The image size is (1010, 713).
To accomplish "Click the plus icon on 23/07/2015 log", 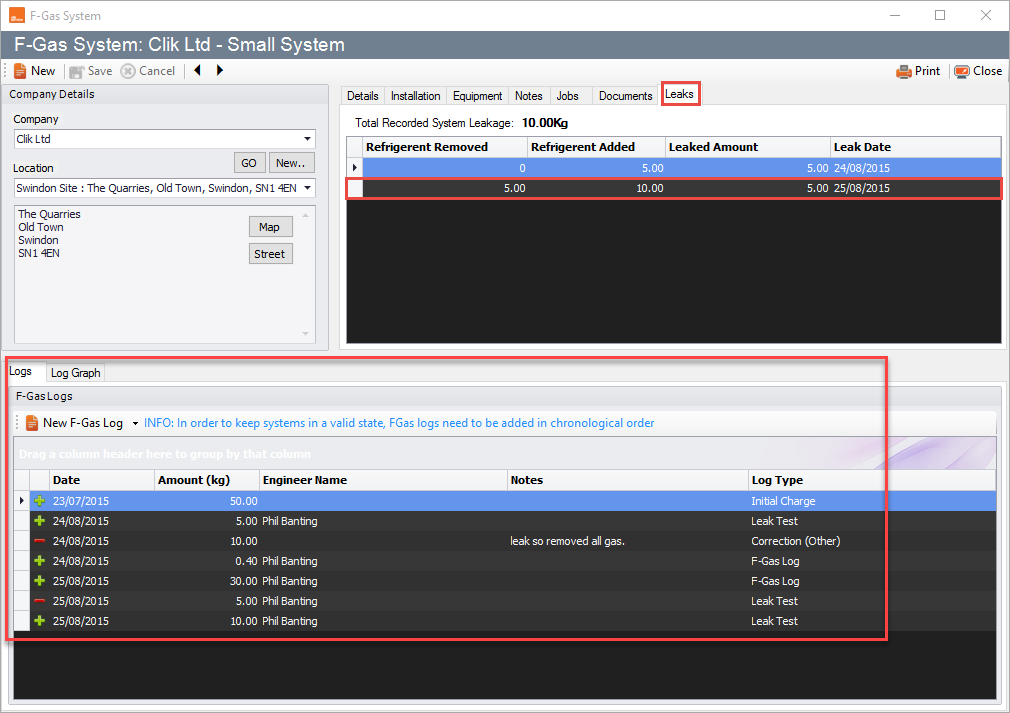I will coord(40,501).
